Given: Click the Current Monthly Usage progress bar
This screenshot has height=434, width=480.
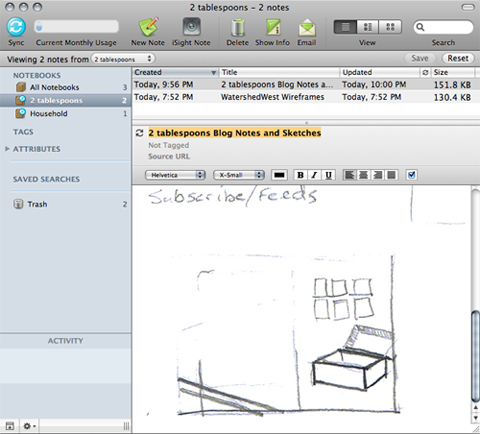Looking at the screenshot, I should [76, 26].
